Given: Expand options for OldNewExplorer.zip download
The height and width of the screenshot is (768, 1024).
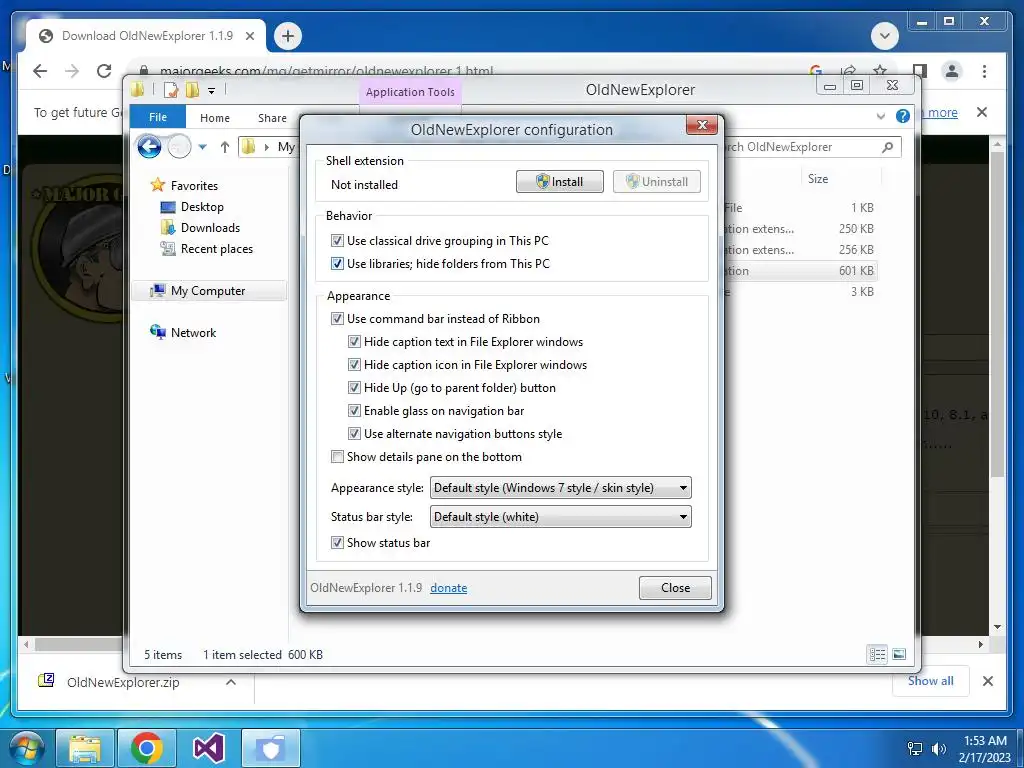Looking at the screenshot, I should 231,682.
